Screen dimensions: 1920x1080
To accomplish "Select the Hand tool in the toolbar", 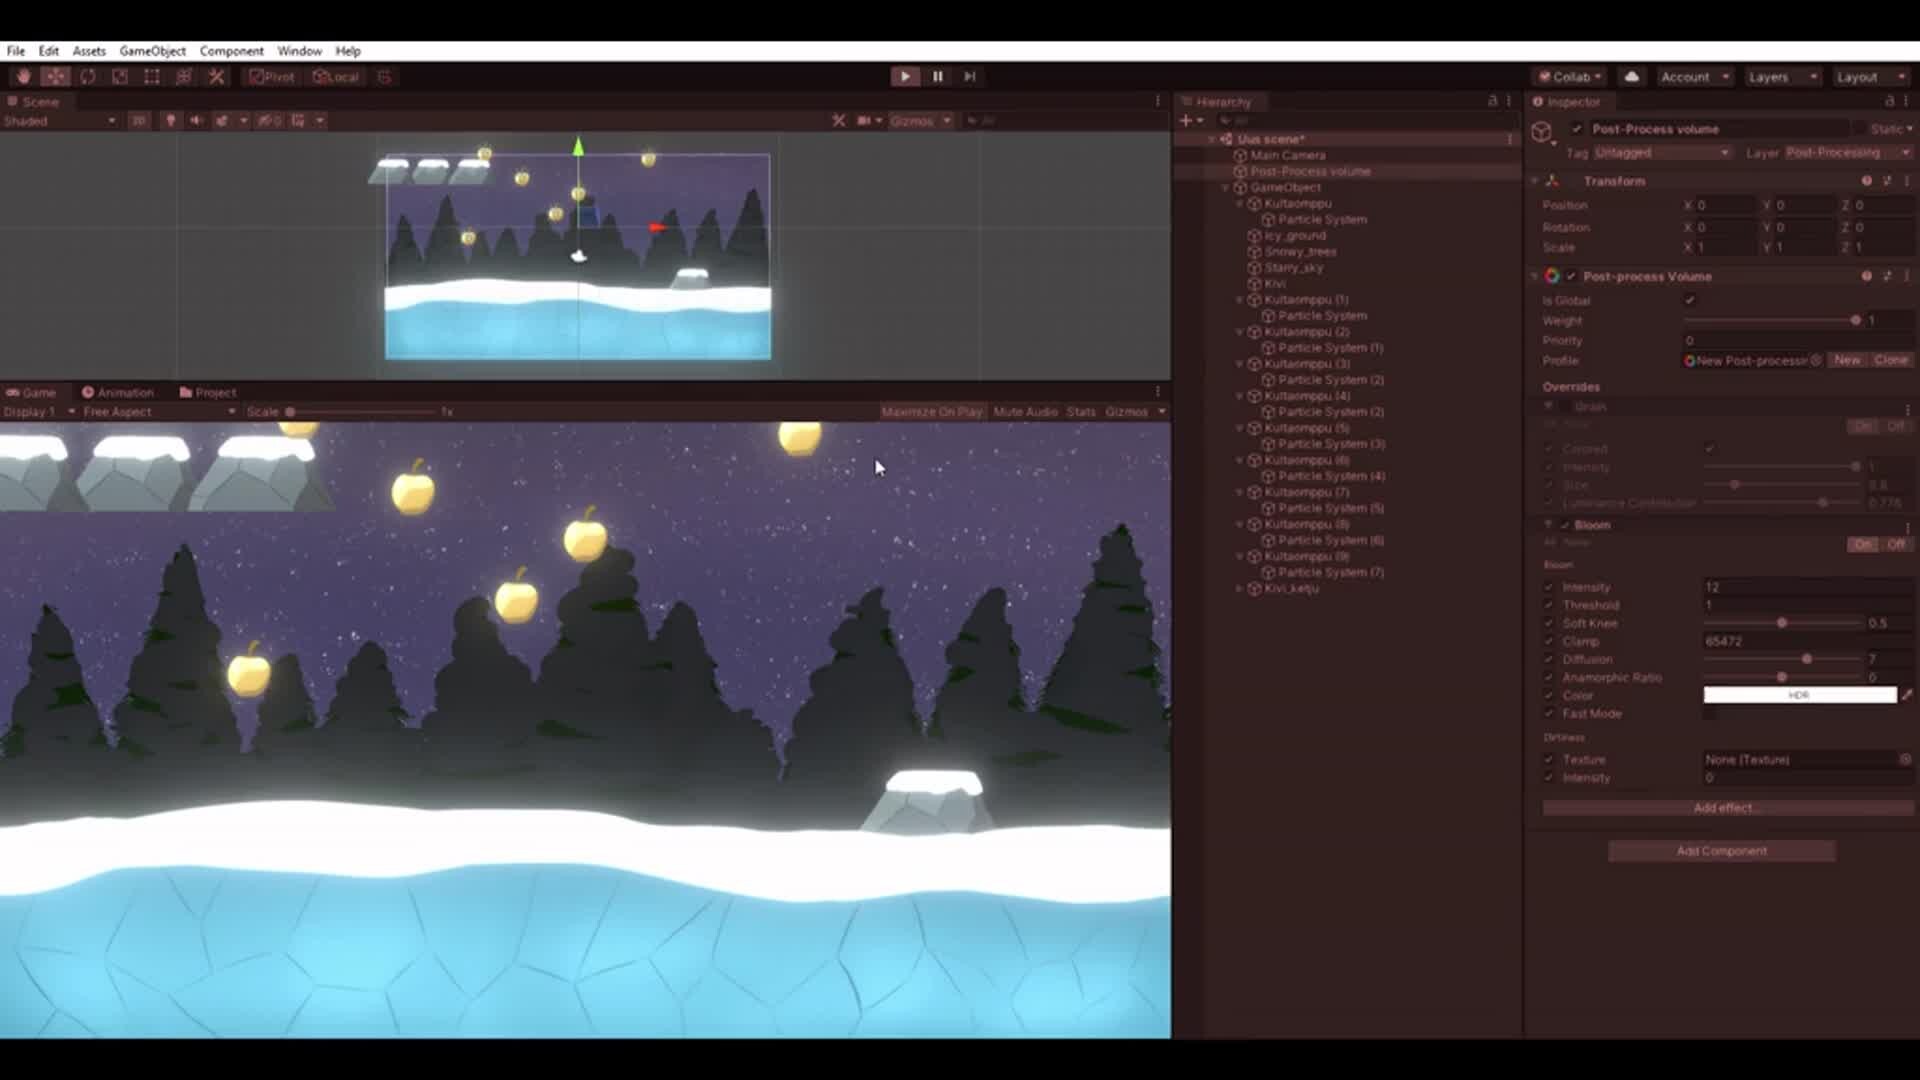I will [x=25, y=76].
